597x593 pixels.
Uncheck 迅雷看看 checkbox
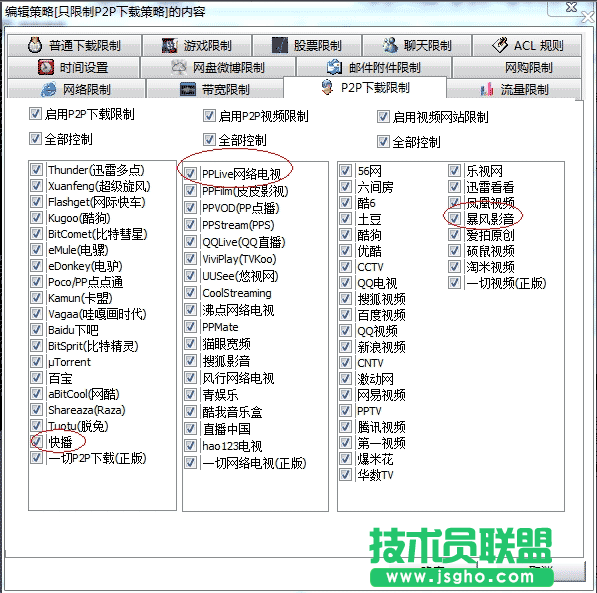(454, 187)
